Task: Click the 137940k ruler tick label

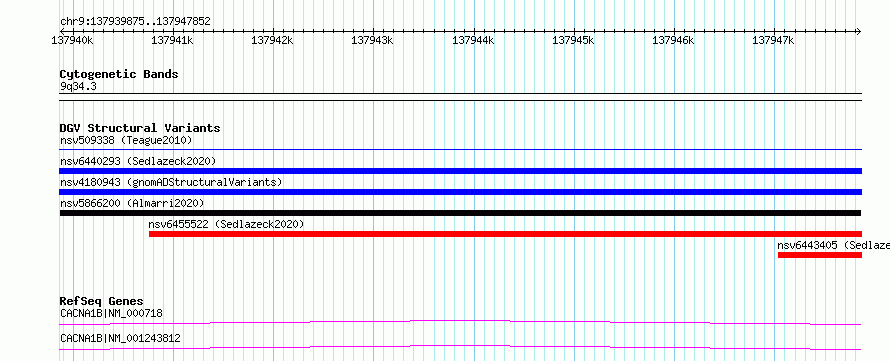Action: (72, 40)
